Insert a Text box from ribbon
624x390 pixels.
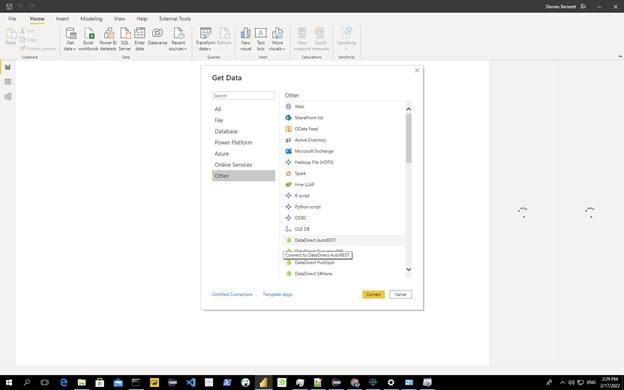(261, 39)
